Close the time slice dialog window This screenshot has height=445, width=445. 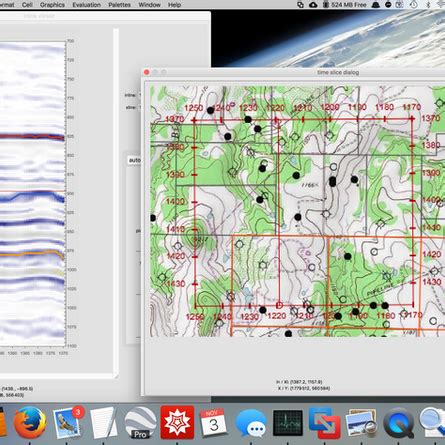click(x=147, y=72)
